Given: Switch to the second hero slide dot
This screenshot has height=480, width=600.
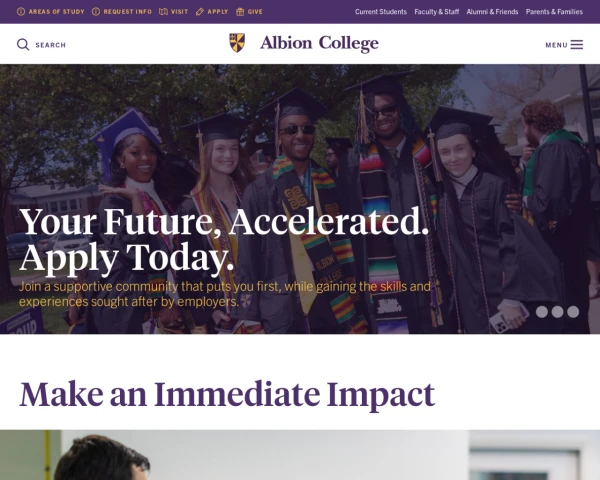Looking at the screenshot, I should tap(558, 312).
